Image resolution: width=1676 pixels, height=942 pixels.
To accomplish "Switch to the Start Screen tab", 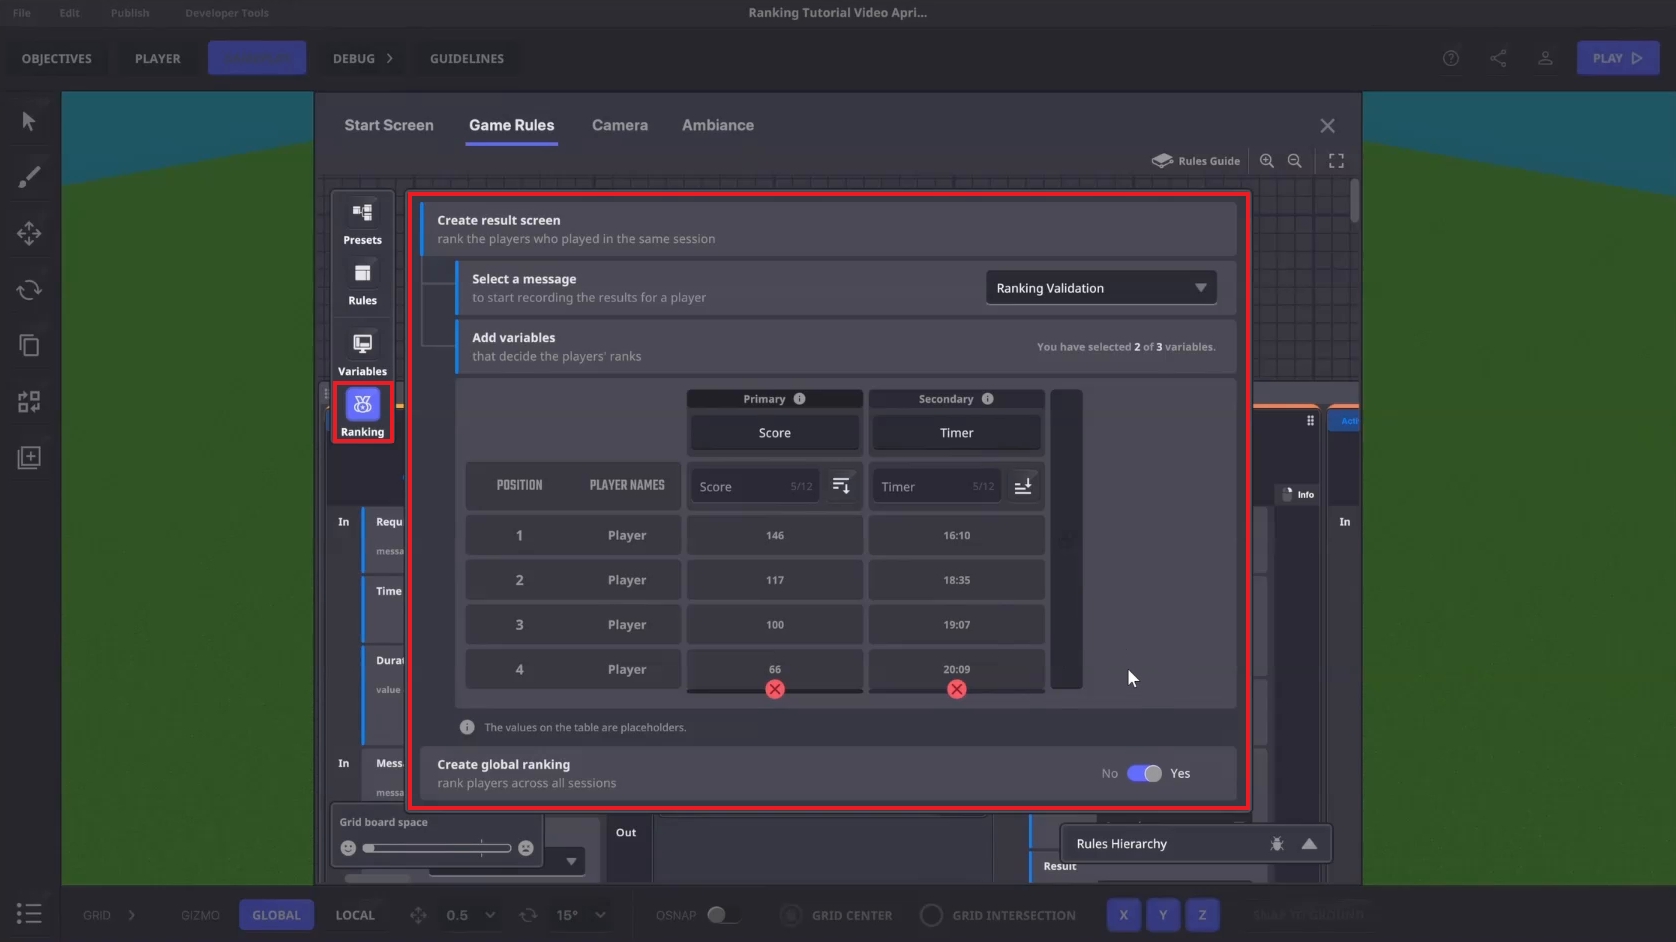I will pos(389,125).
